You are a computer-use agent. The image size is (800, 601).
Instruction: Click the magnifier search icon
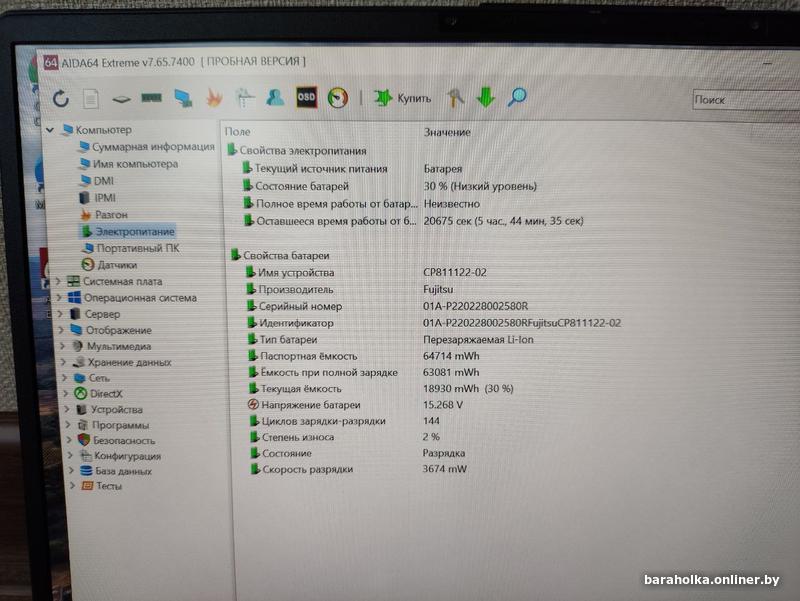[x=517, y=96]
